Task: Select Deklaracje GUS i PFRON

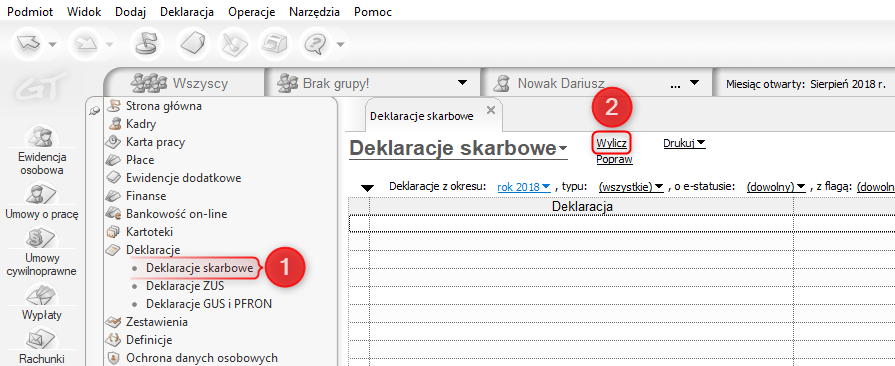Action: [209, 304]
